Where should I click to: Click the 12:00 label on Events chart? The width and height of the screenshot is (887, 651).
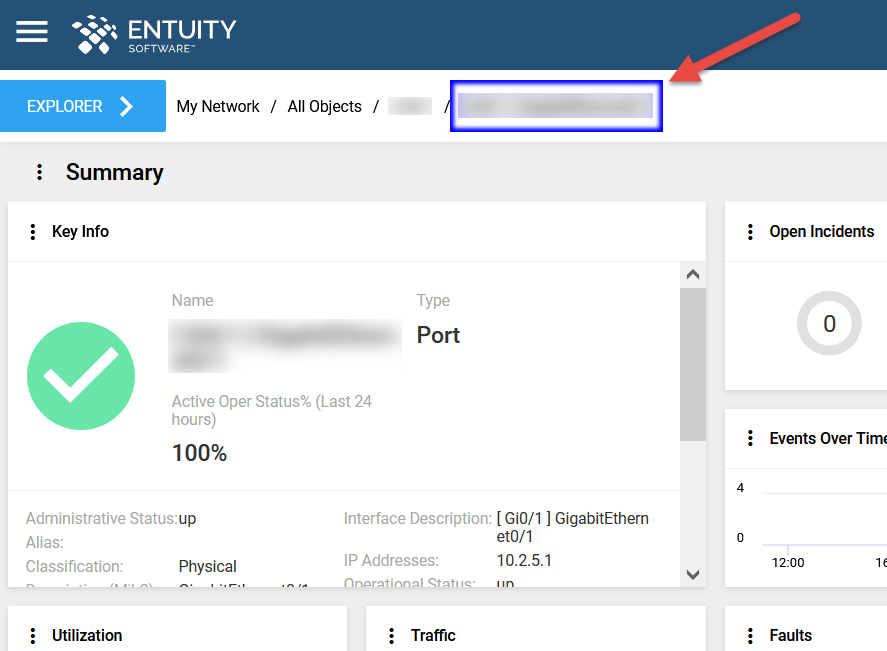pyautogui.click(x=788, y=563)
